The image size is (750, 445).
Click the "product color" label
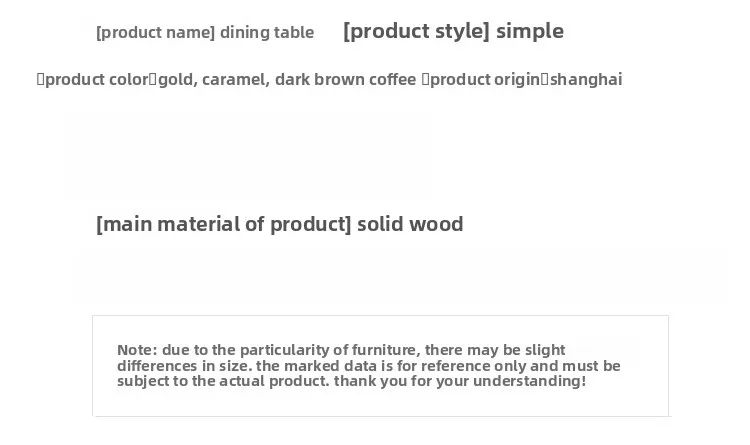pos(97,79)
